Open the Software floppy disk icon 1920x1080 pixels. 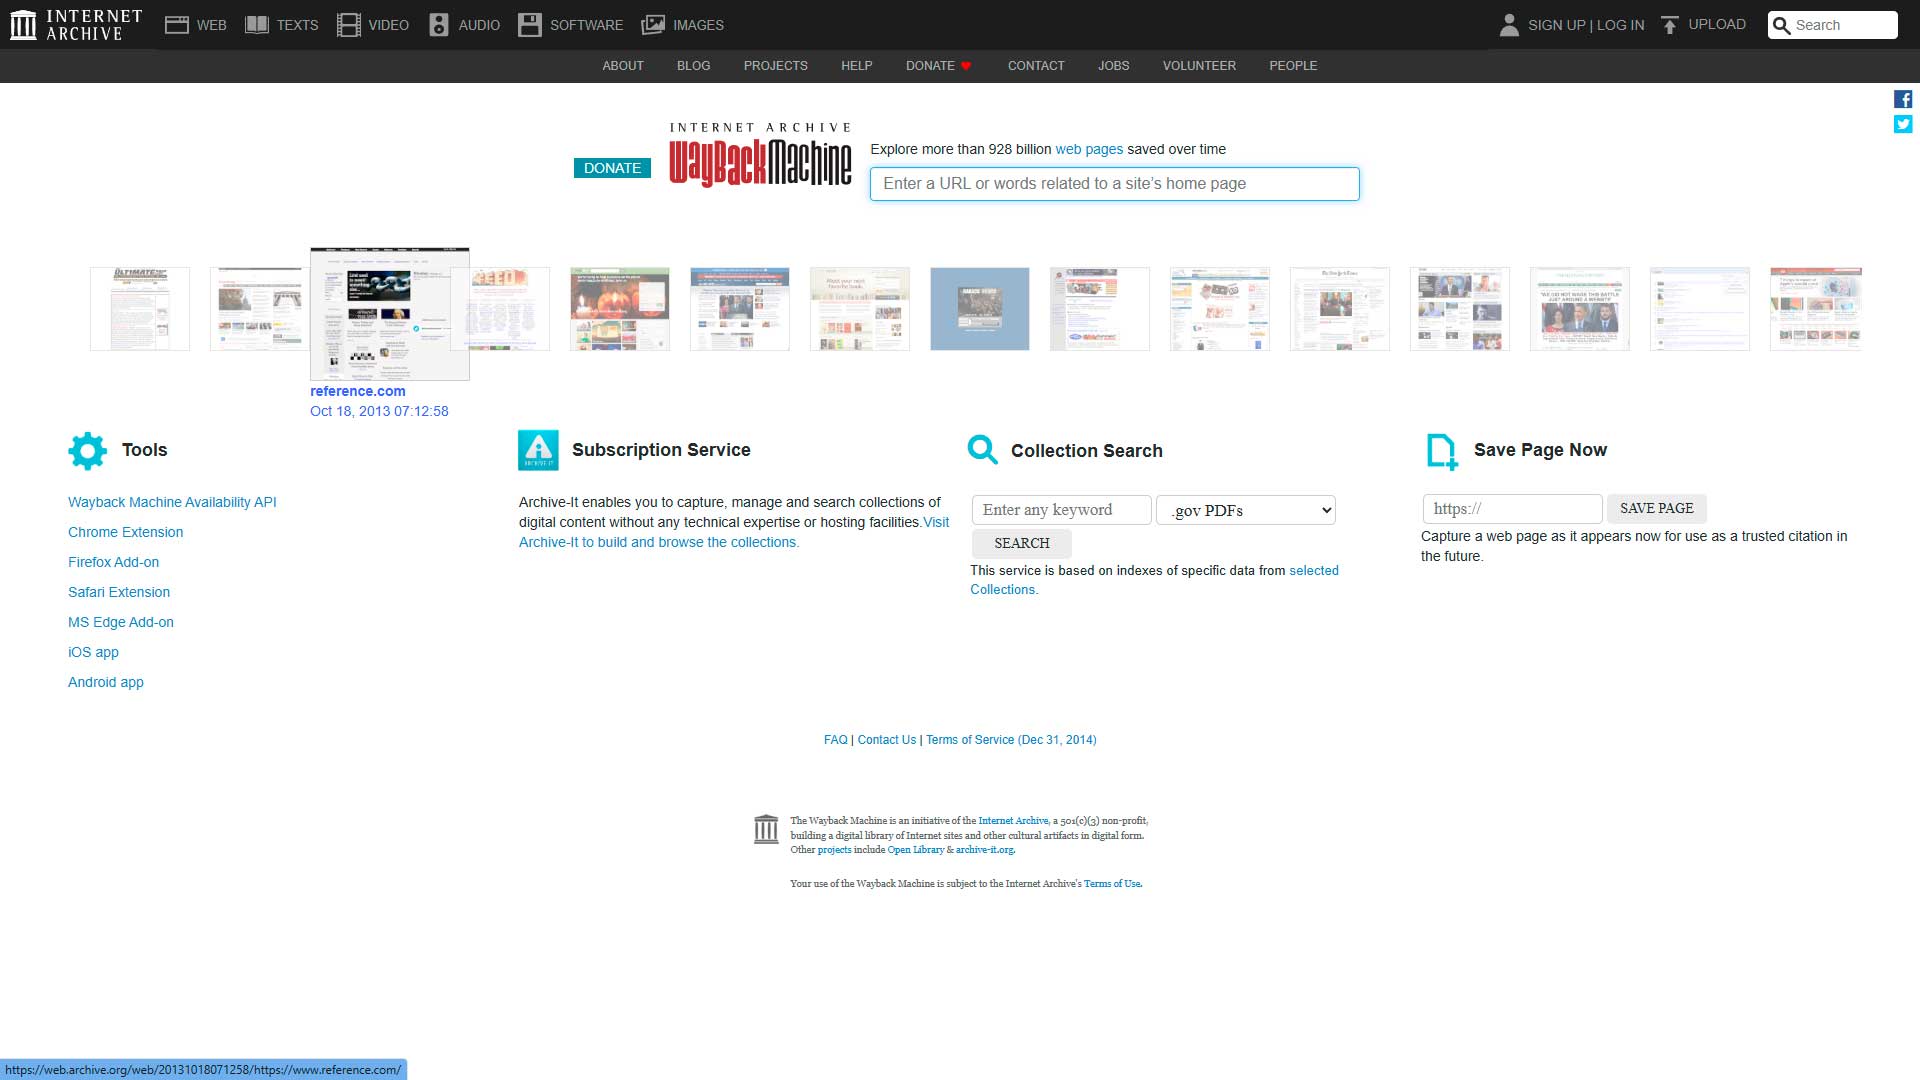click(x=530, y=25)
